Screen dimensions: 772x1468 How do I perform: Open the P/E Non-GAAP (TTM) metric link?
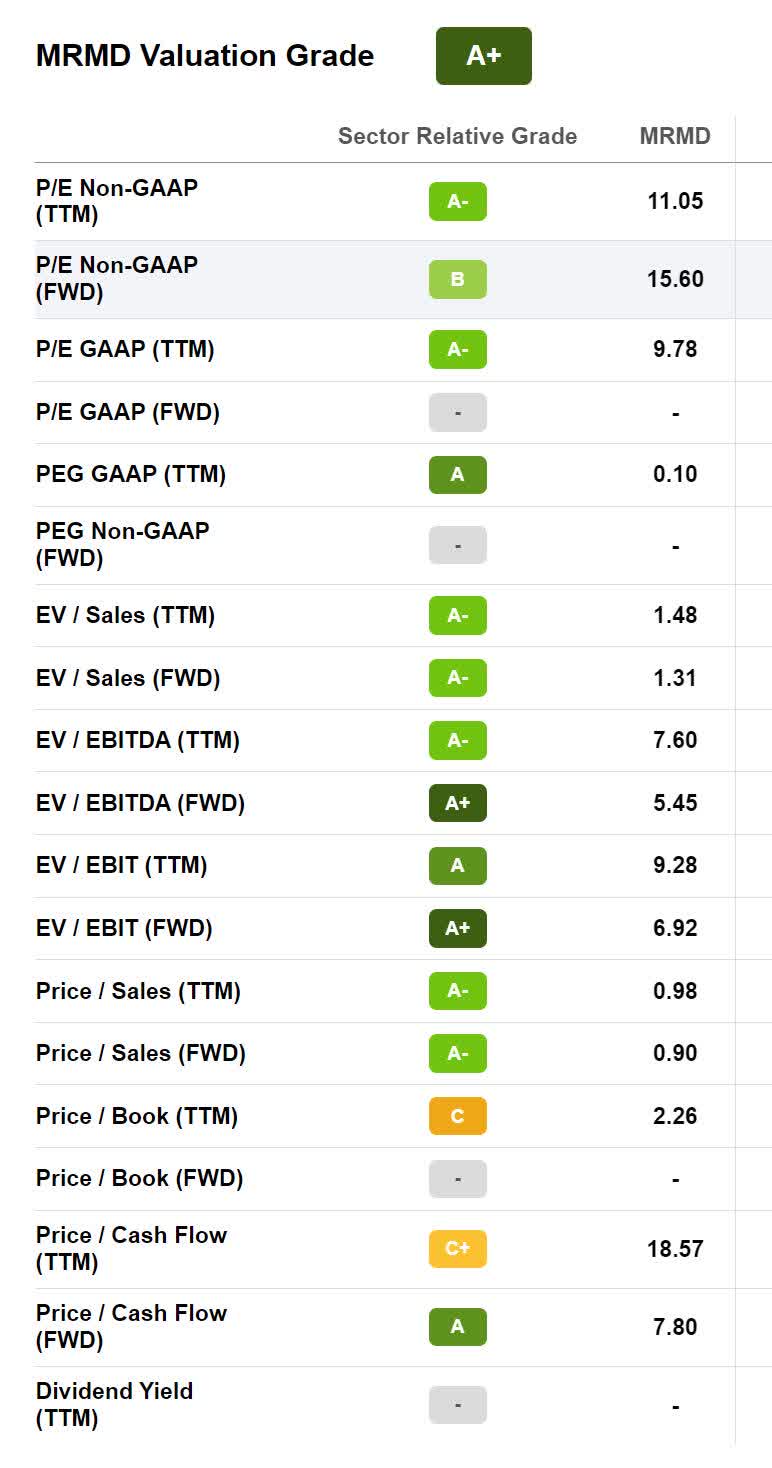[x=116, y=201]
